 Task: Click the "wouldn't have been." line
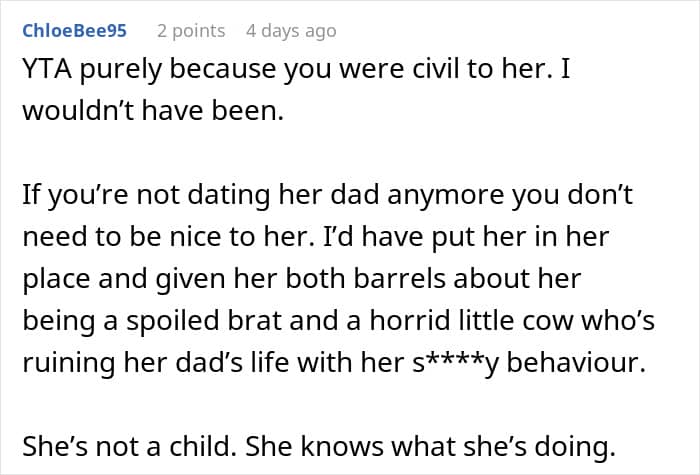pyautogui.click(x=153, y=111)
